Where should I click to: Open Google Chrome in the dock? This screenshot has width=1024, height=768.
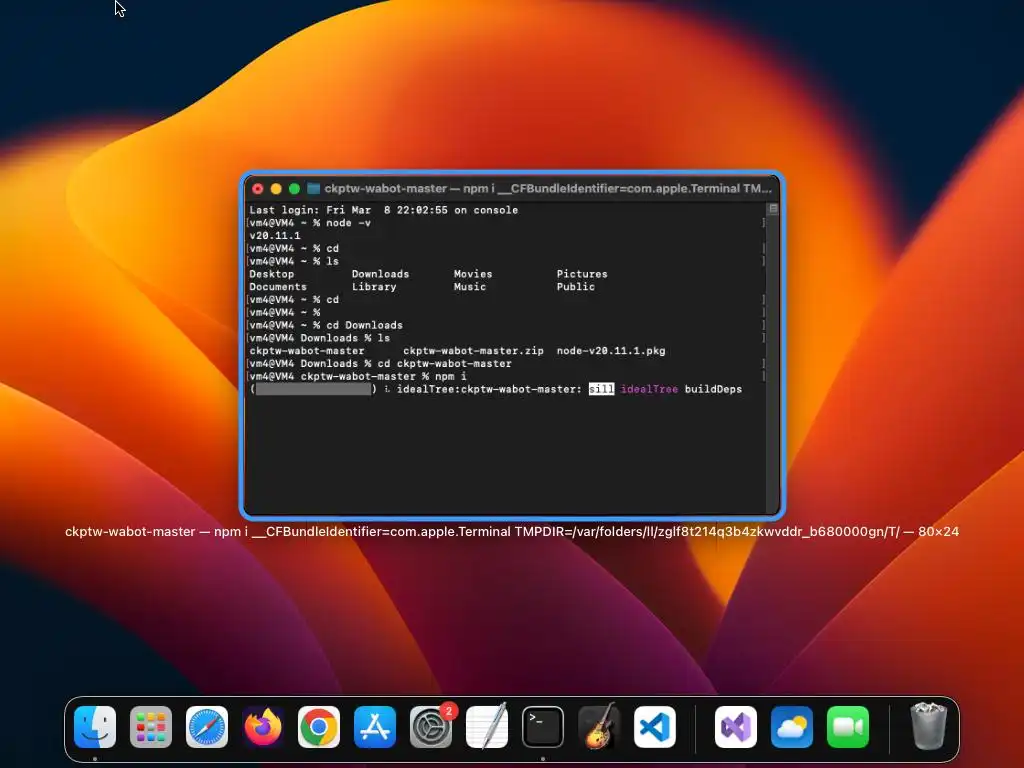click(319, 727)
